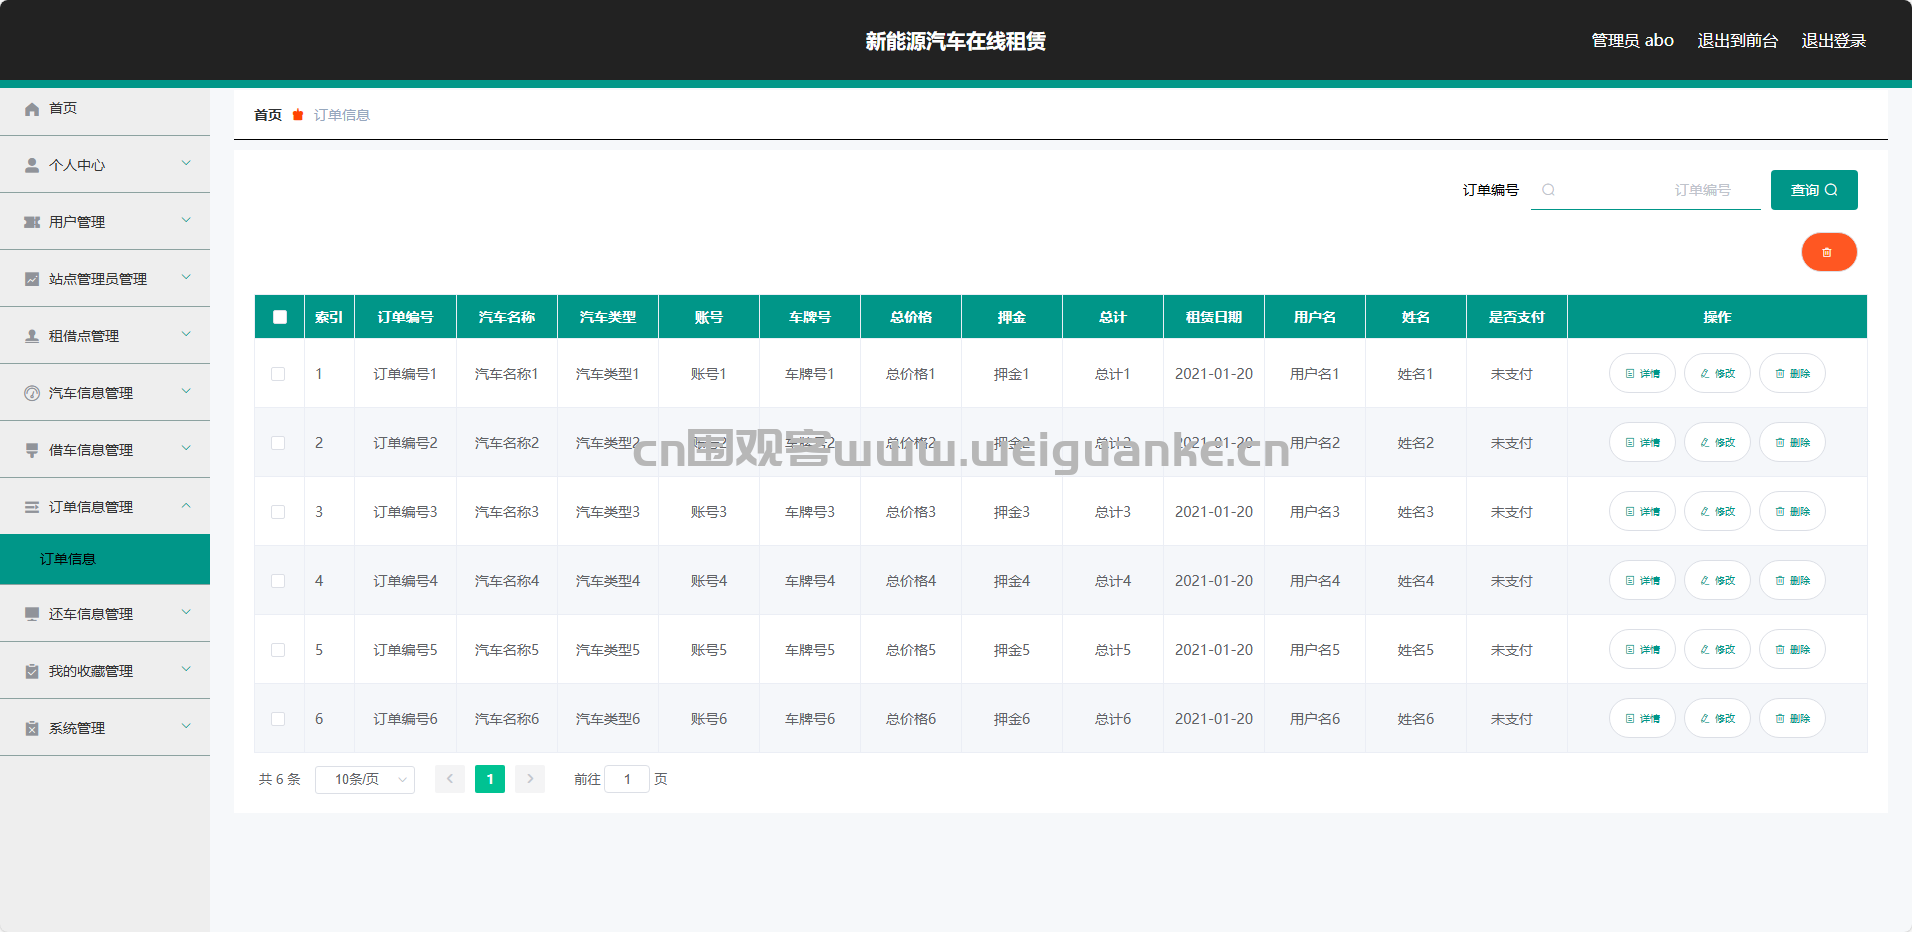The image size is (1912, 932).
Task: Click the 首页 breadcrumb link
Action: [x=268, y=115]
